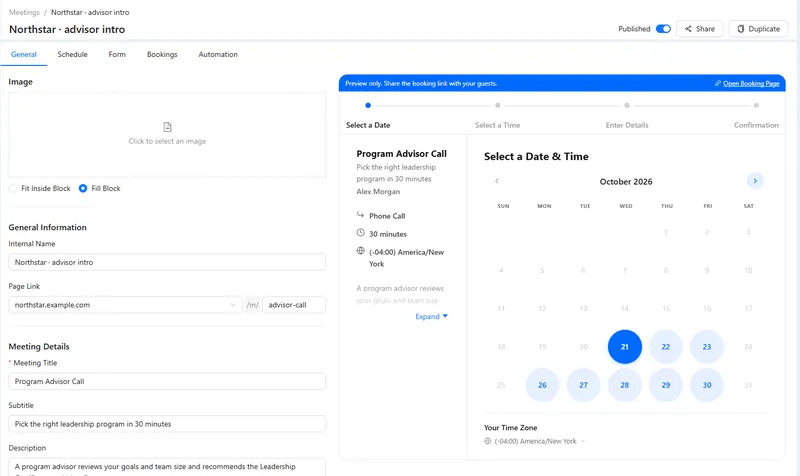Select October 30 on the calendar
The image size is (800, 476).
[x=707, y=385]
